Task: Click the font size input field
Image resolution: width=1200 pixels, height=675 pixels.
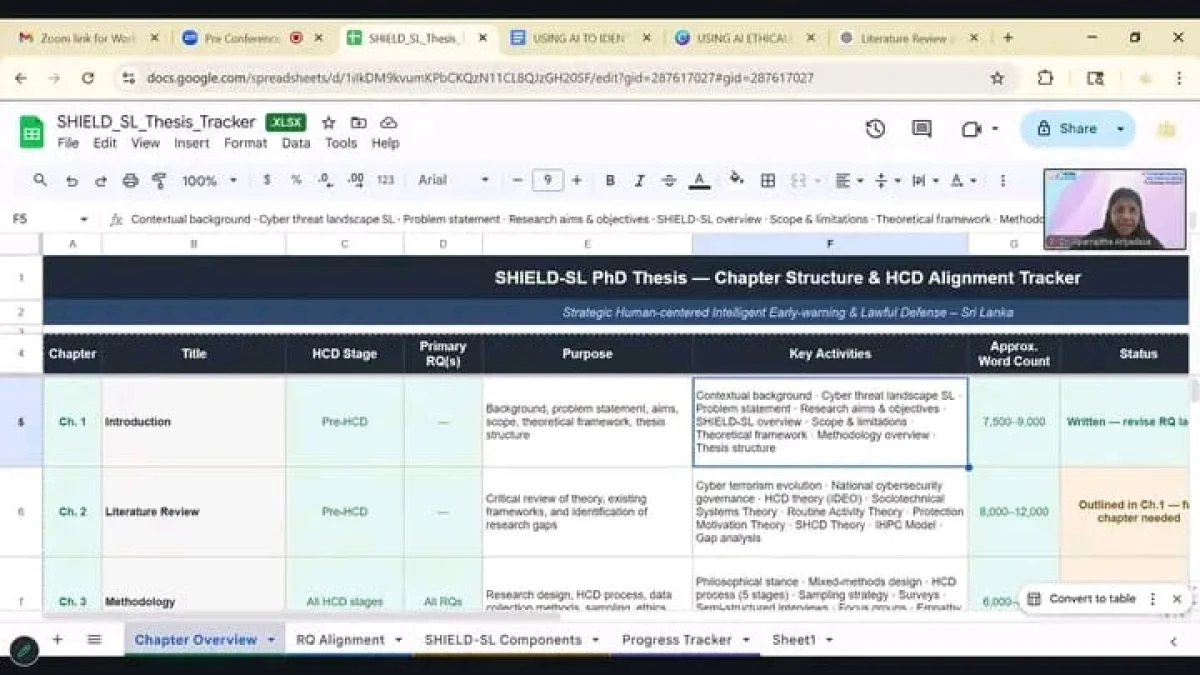Action: pos(547,181)
